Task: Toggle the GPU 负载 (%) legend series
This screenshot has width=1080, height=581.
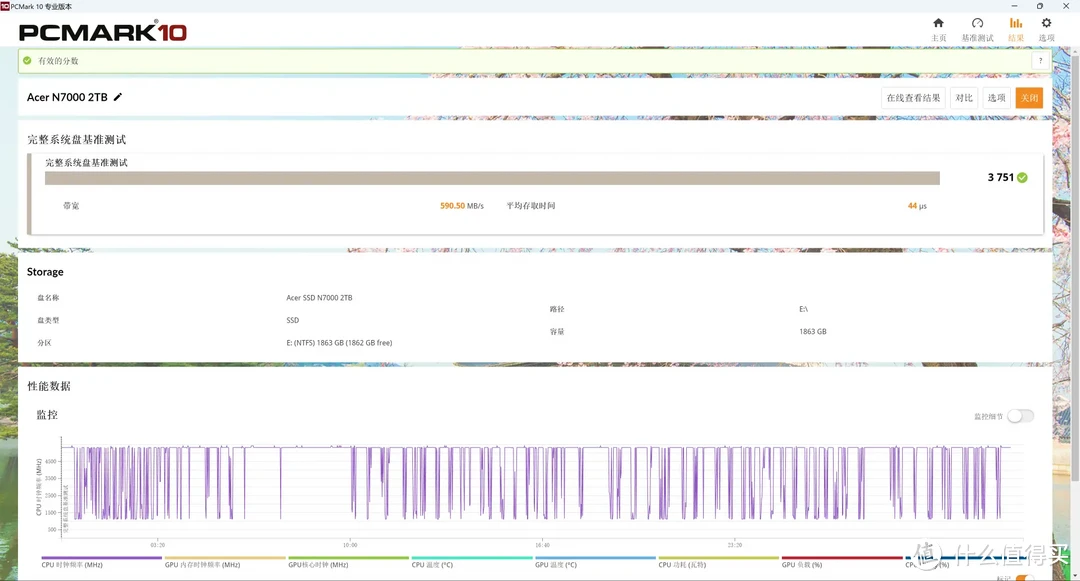Action: [842, 562]
